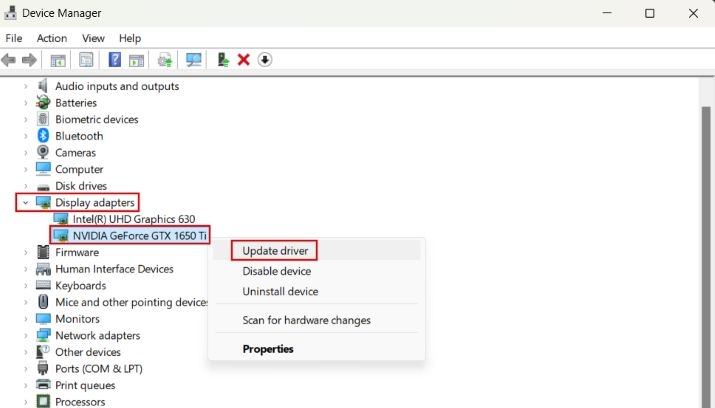Expand Audio inputs and outputs
715x408 pixels.
(x=26, y=86)
